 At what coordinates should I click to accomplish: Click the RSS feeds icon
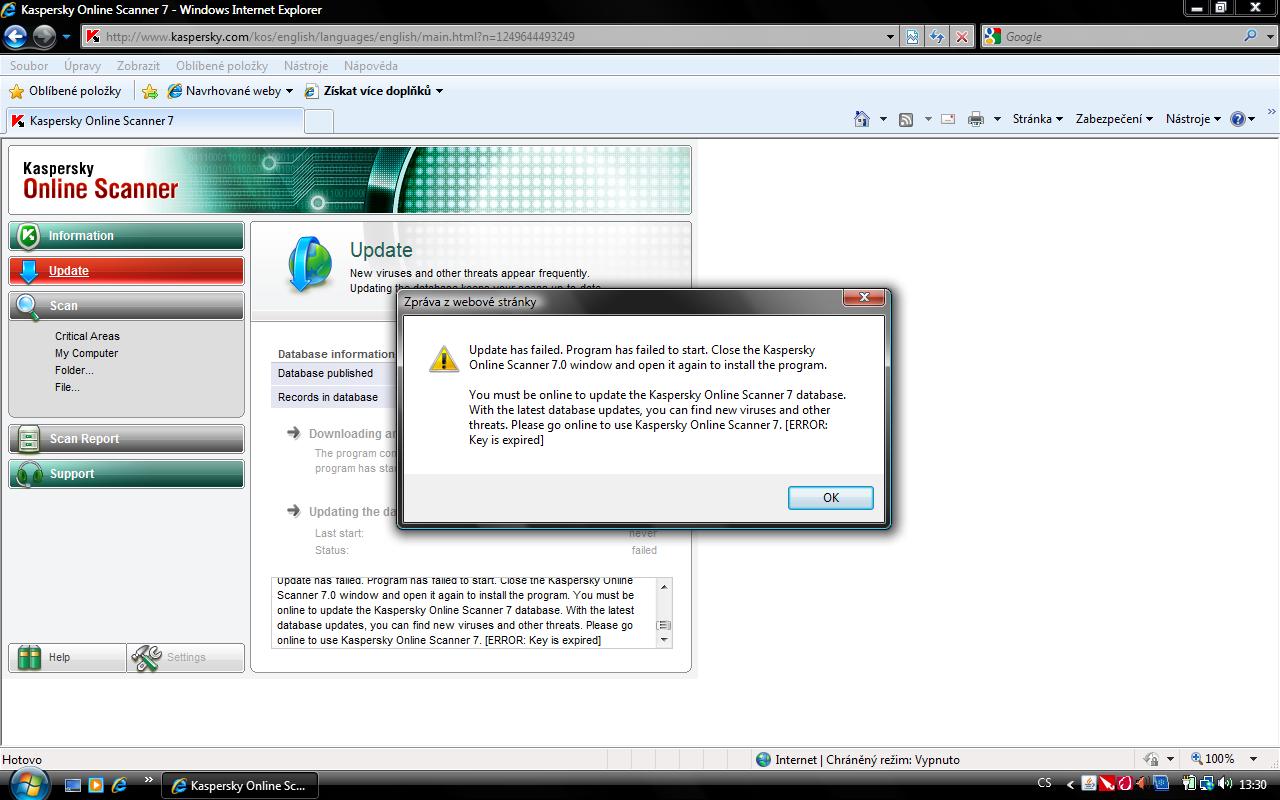click(x=906, y=119)
